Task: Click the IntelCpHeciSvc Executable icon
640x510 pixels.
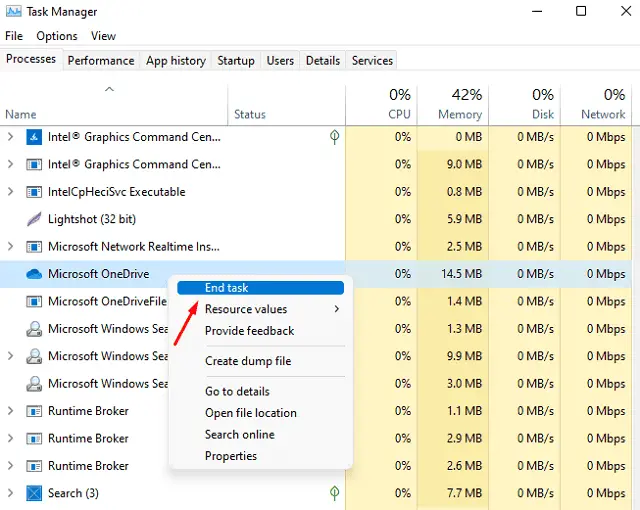Action: (x=33, y=192)
